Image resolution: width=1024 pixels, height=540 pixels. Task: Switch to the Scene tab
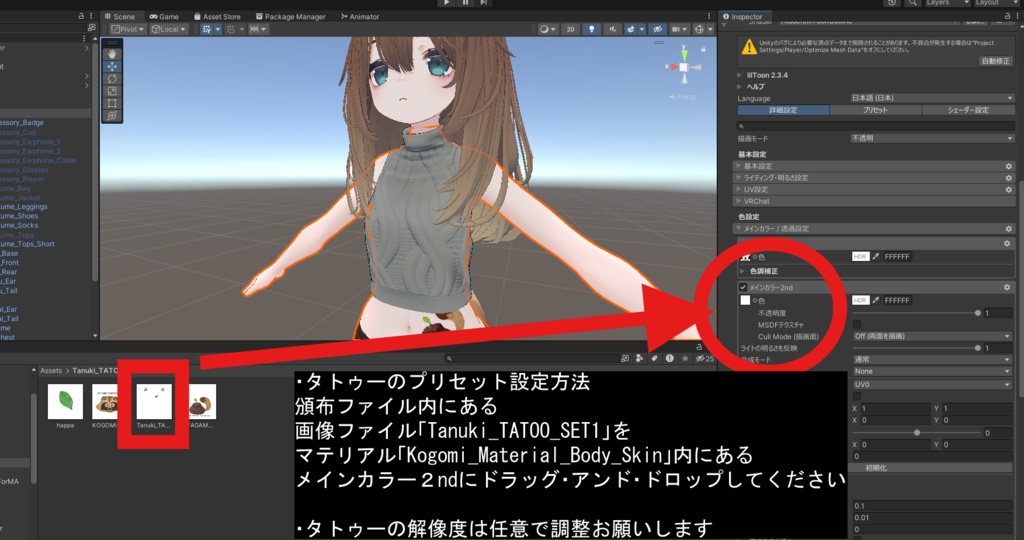[x=120, y=16]
